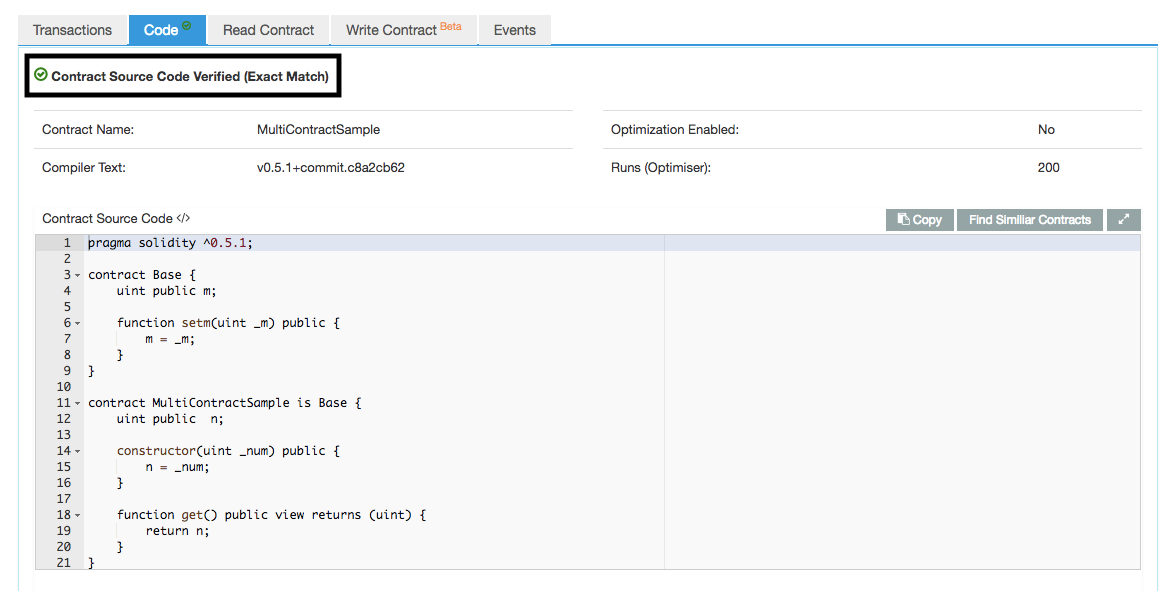Click the Find Similiar Contracts button

(x=1029, y=219)
